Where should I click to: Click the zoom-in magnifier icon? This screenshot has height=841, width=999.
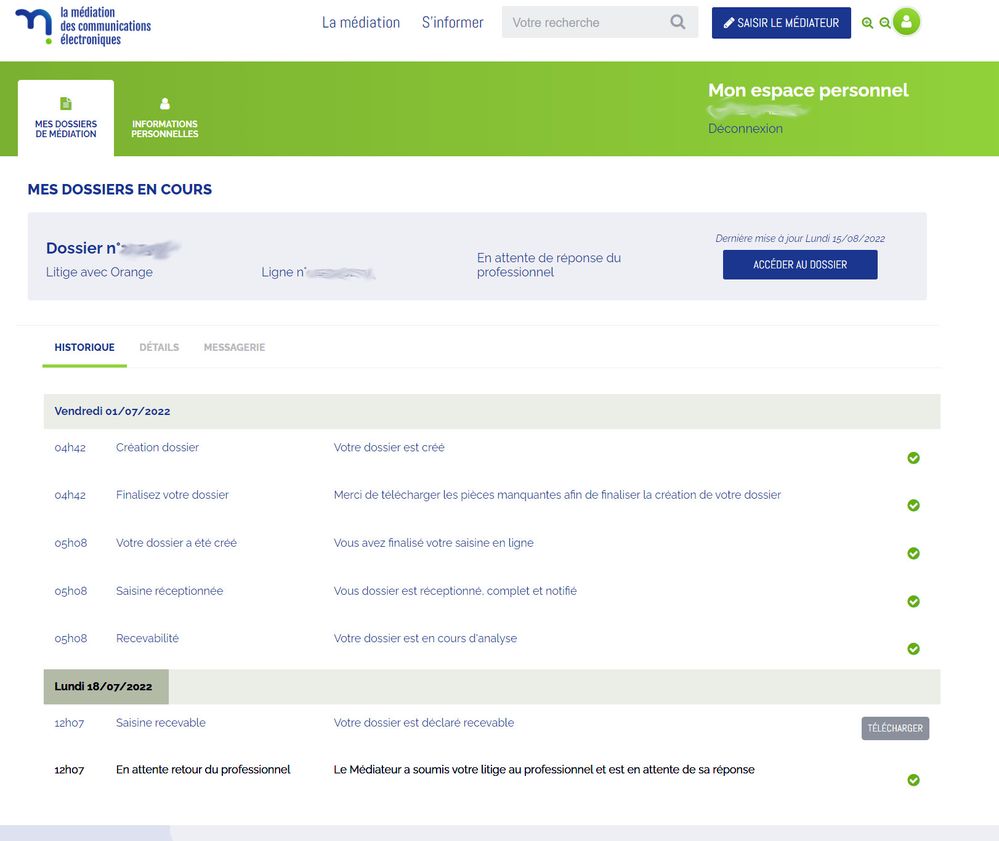867,23
